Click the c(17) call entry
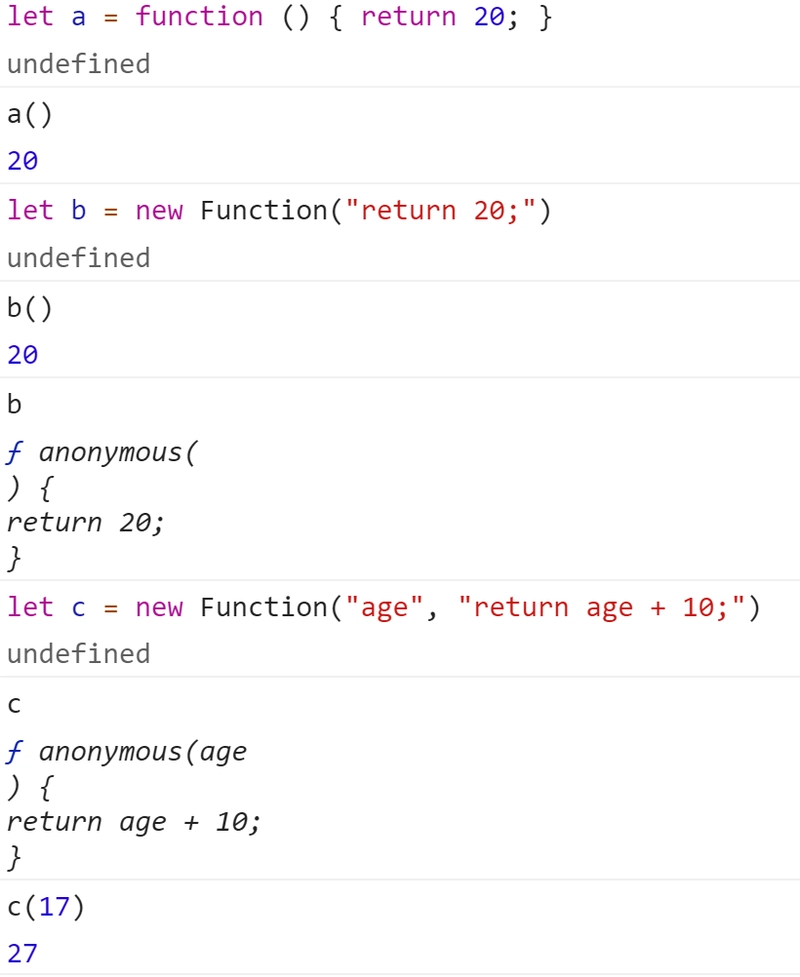 [45, 907]
